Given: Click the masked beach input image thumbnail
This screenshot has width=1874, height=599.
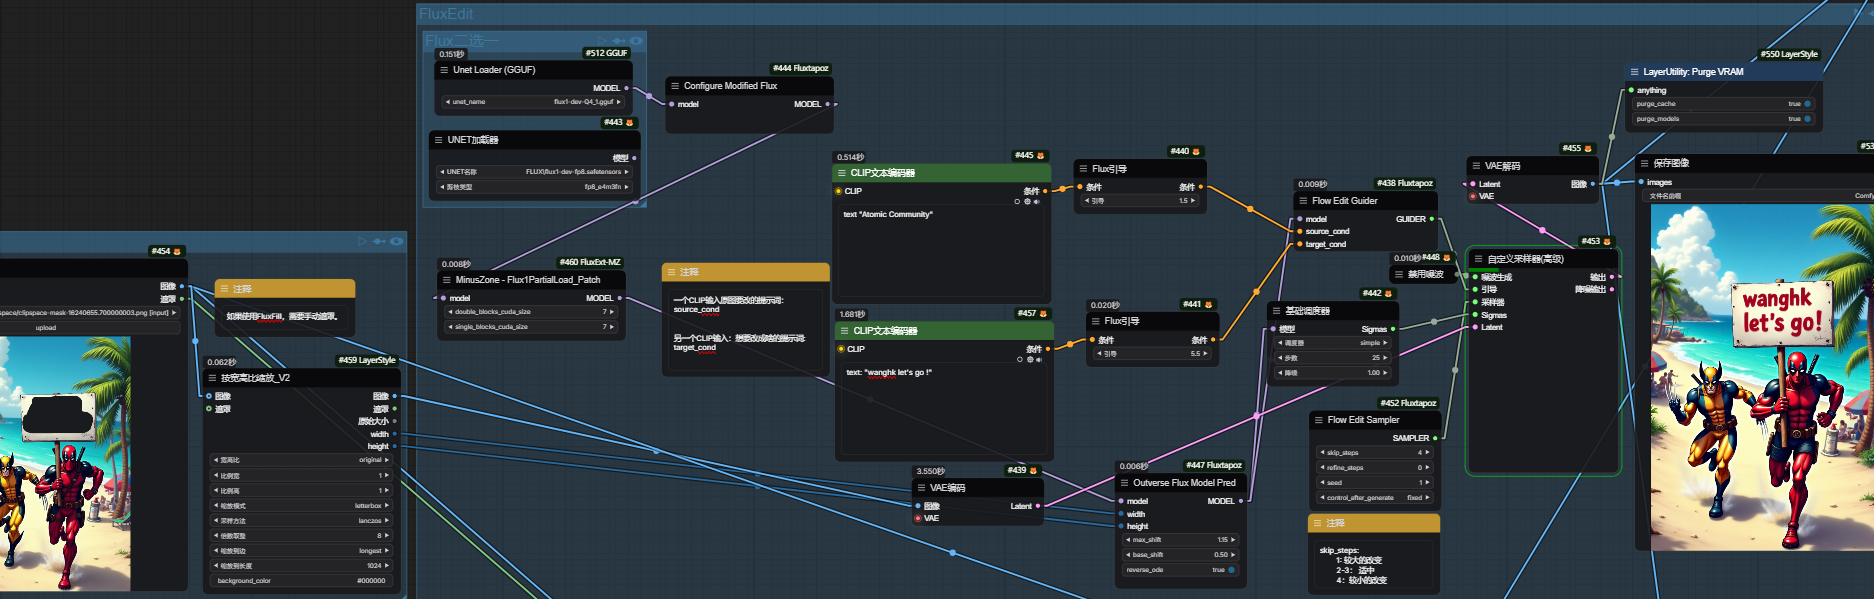Looking at the screenshot, I should pyautogui.click(x=65, y=464).
